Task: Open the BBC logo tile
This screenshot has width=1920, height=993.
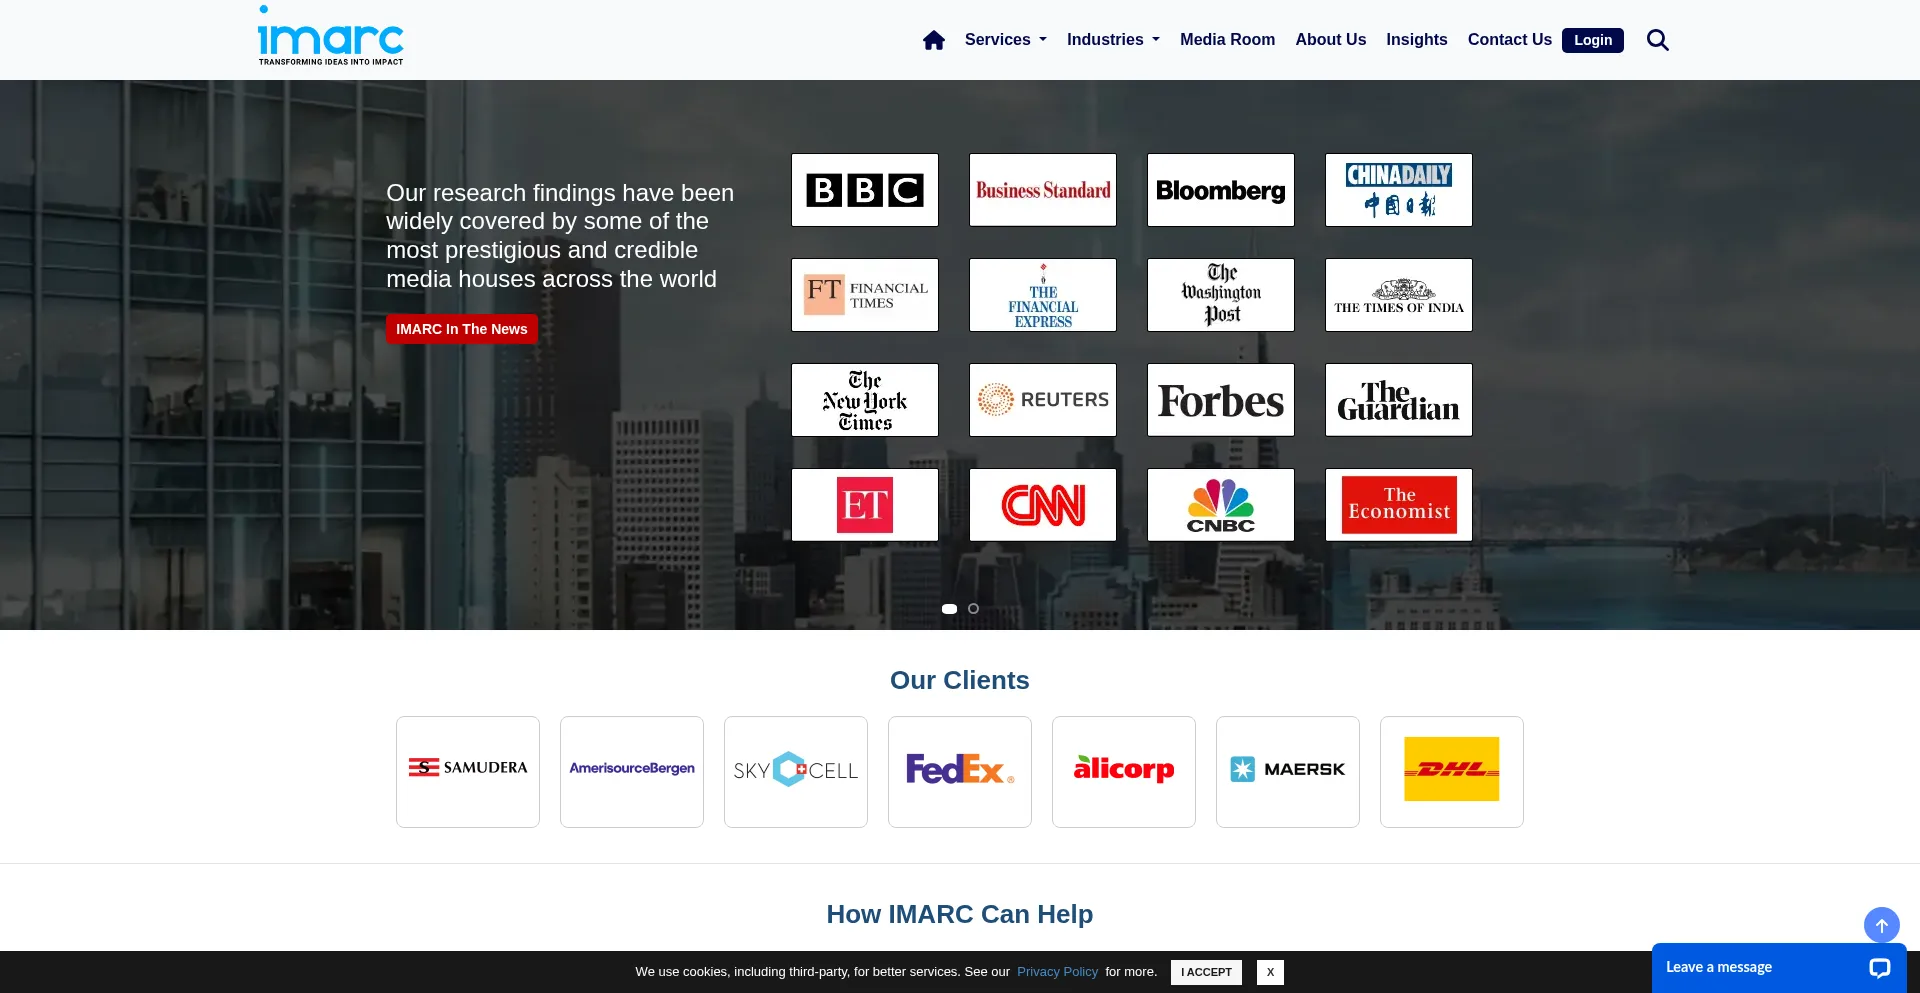Action: [x=865, y=190]
